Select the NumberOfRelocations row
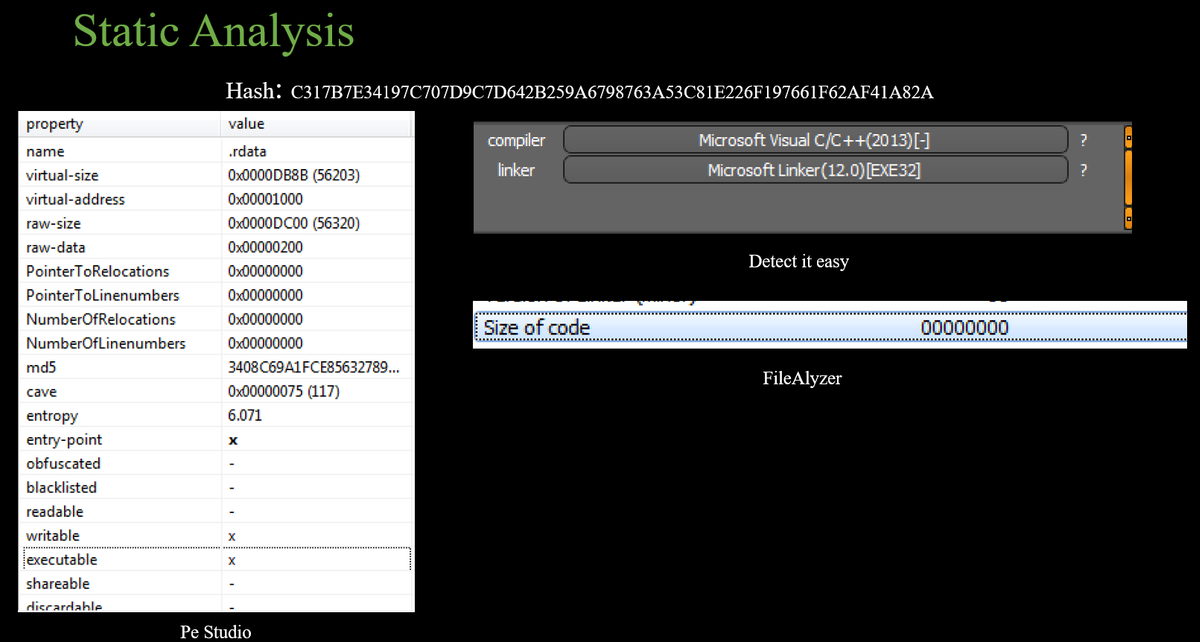Screen dimensions: 1200x642 (x=216, y=320)
